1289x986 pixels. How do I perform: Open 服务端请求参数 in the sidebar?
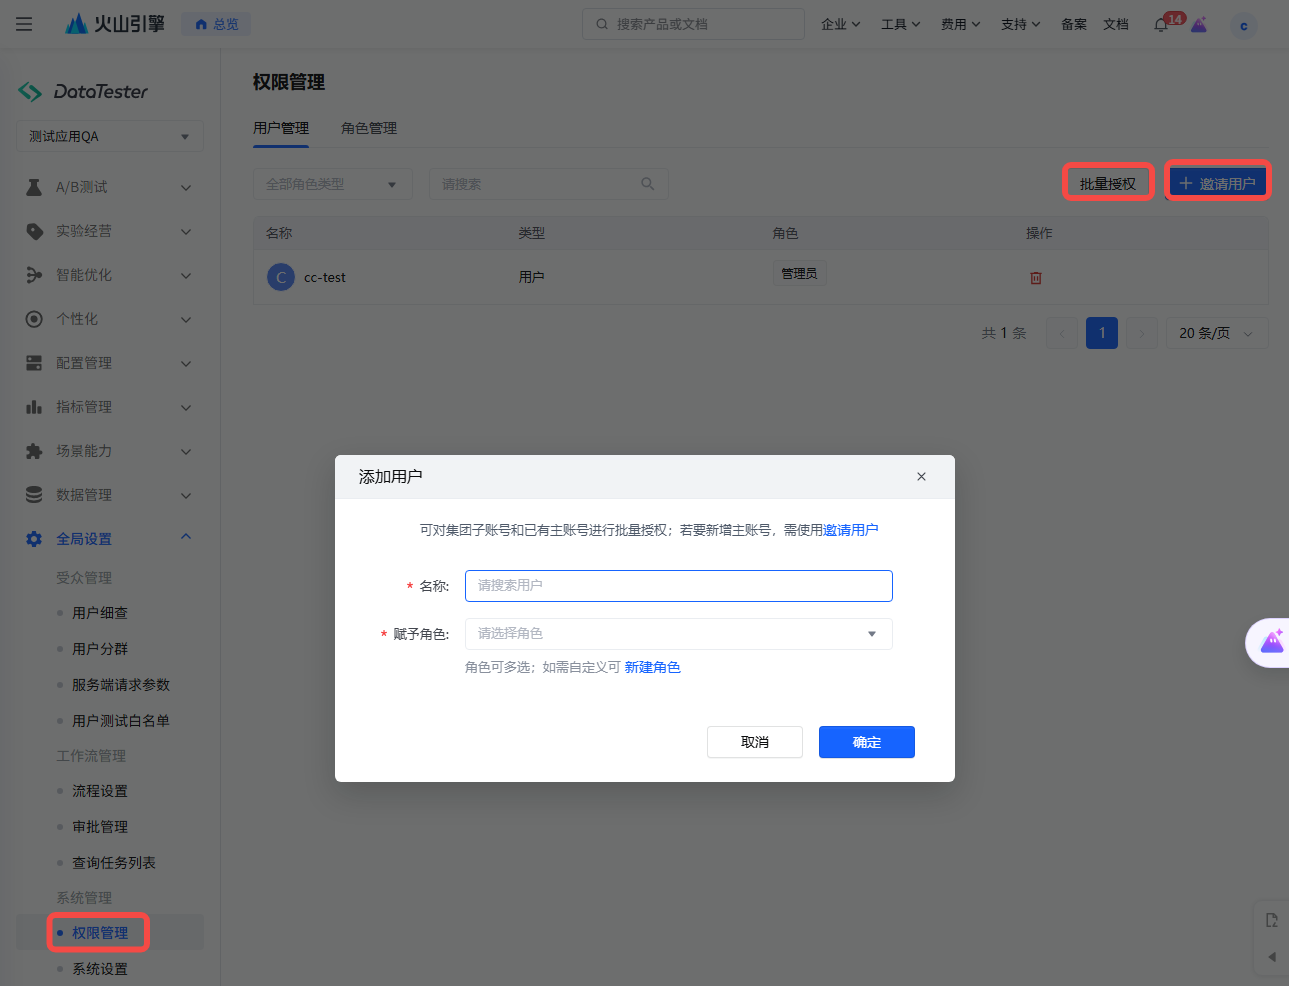point(121,685)
